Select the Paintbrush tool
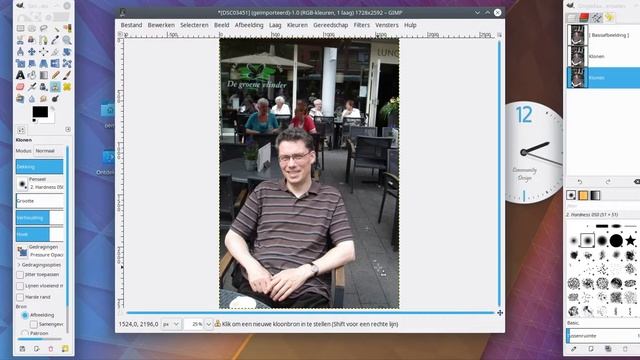Viewport: 640px width, 360px height. [x=67, y=75]
